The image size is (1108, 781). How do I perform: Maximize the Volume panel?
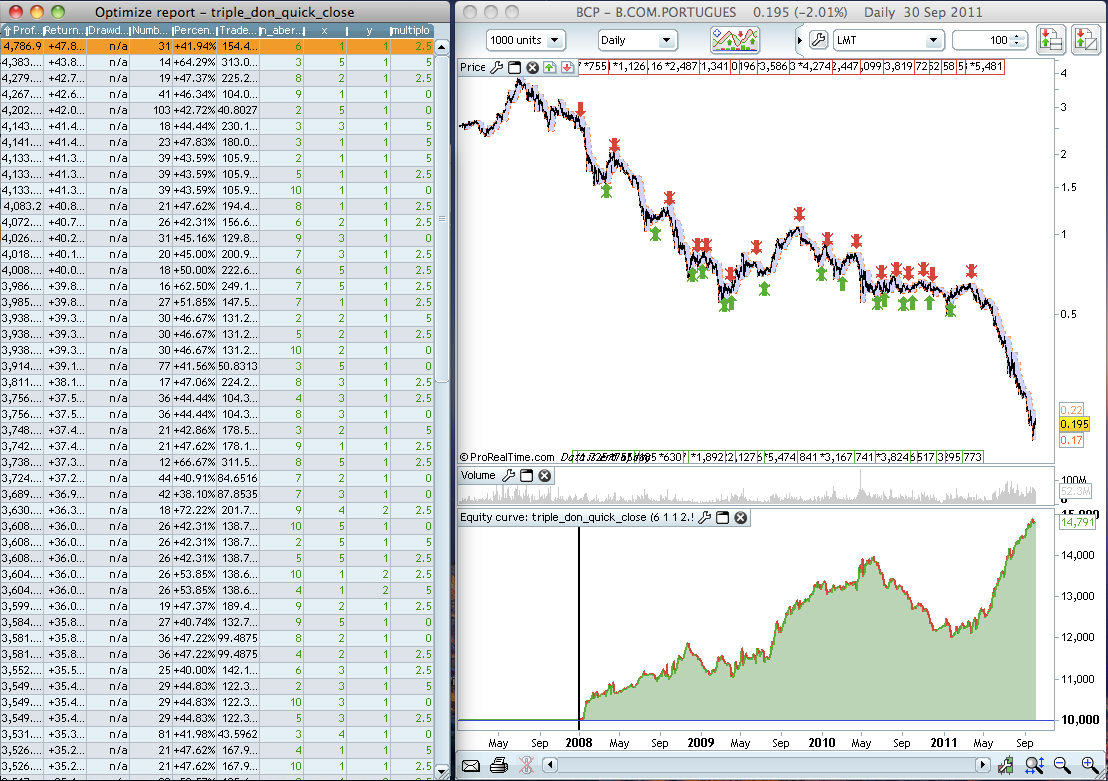click(526, 476)
